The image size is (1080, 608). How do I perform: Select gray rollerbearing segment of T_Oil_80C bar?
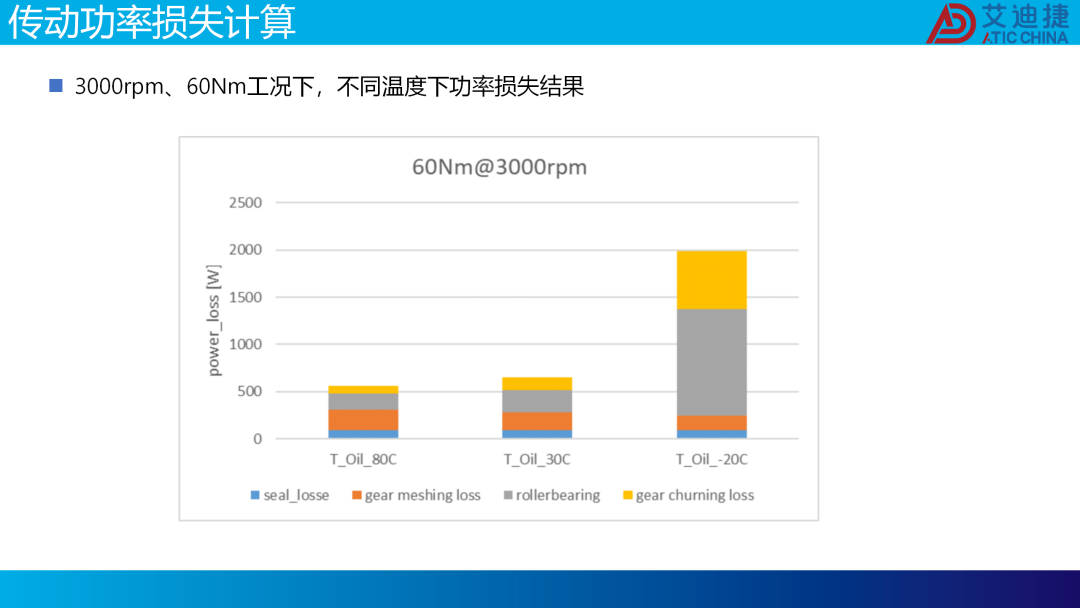click(x=363, y=401)
